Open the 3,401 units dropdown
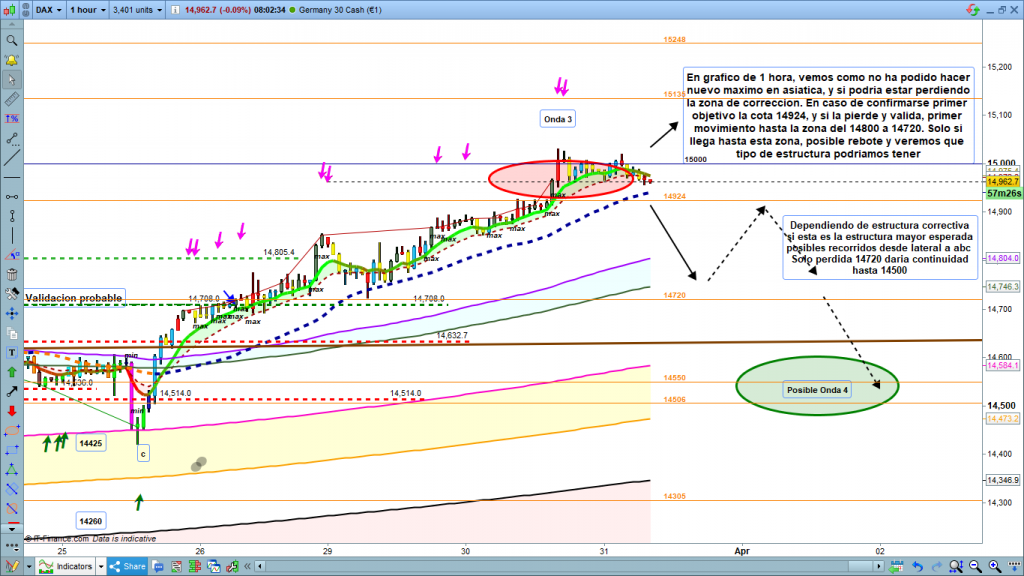 point(138,9)
